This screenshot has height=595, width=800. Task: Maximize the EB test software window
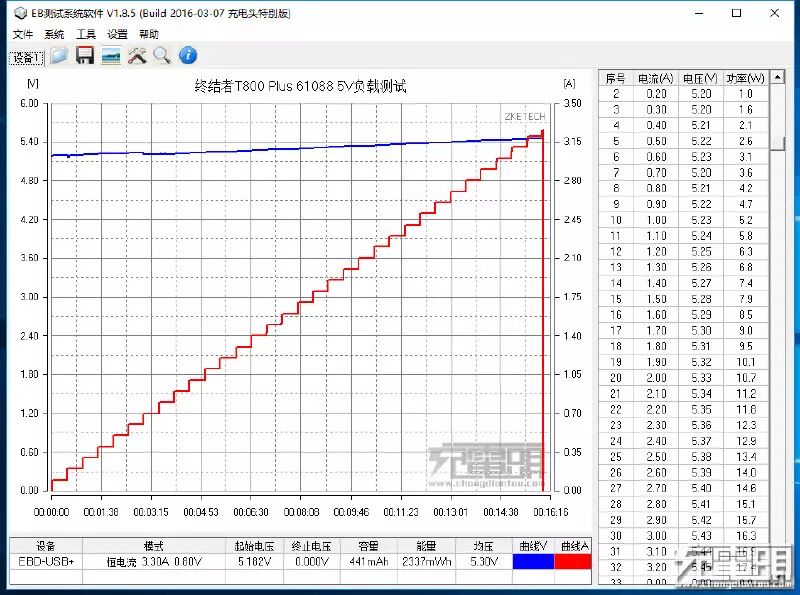tap(736, 13)
